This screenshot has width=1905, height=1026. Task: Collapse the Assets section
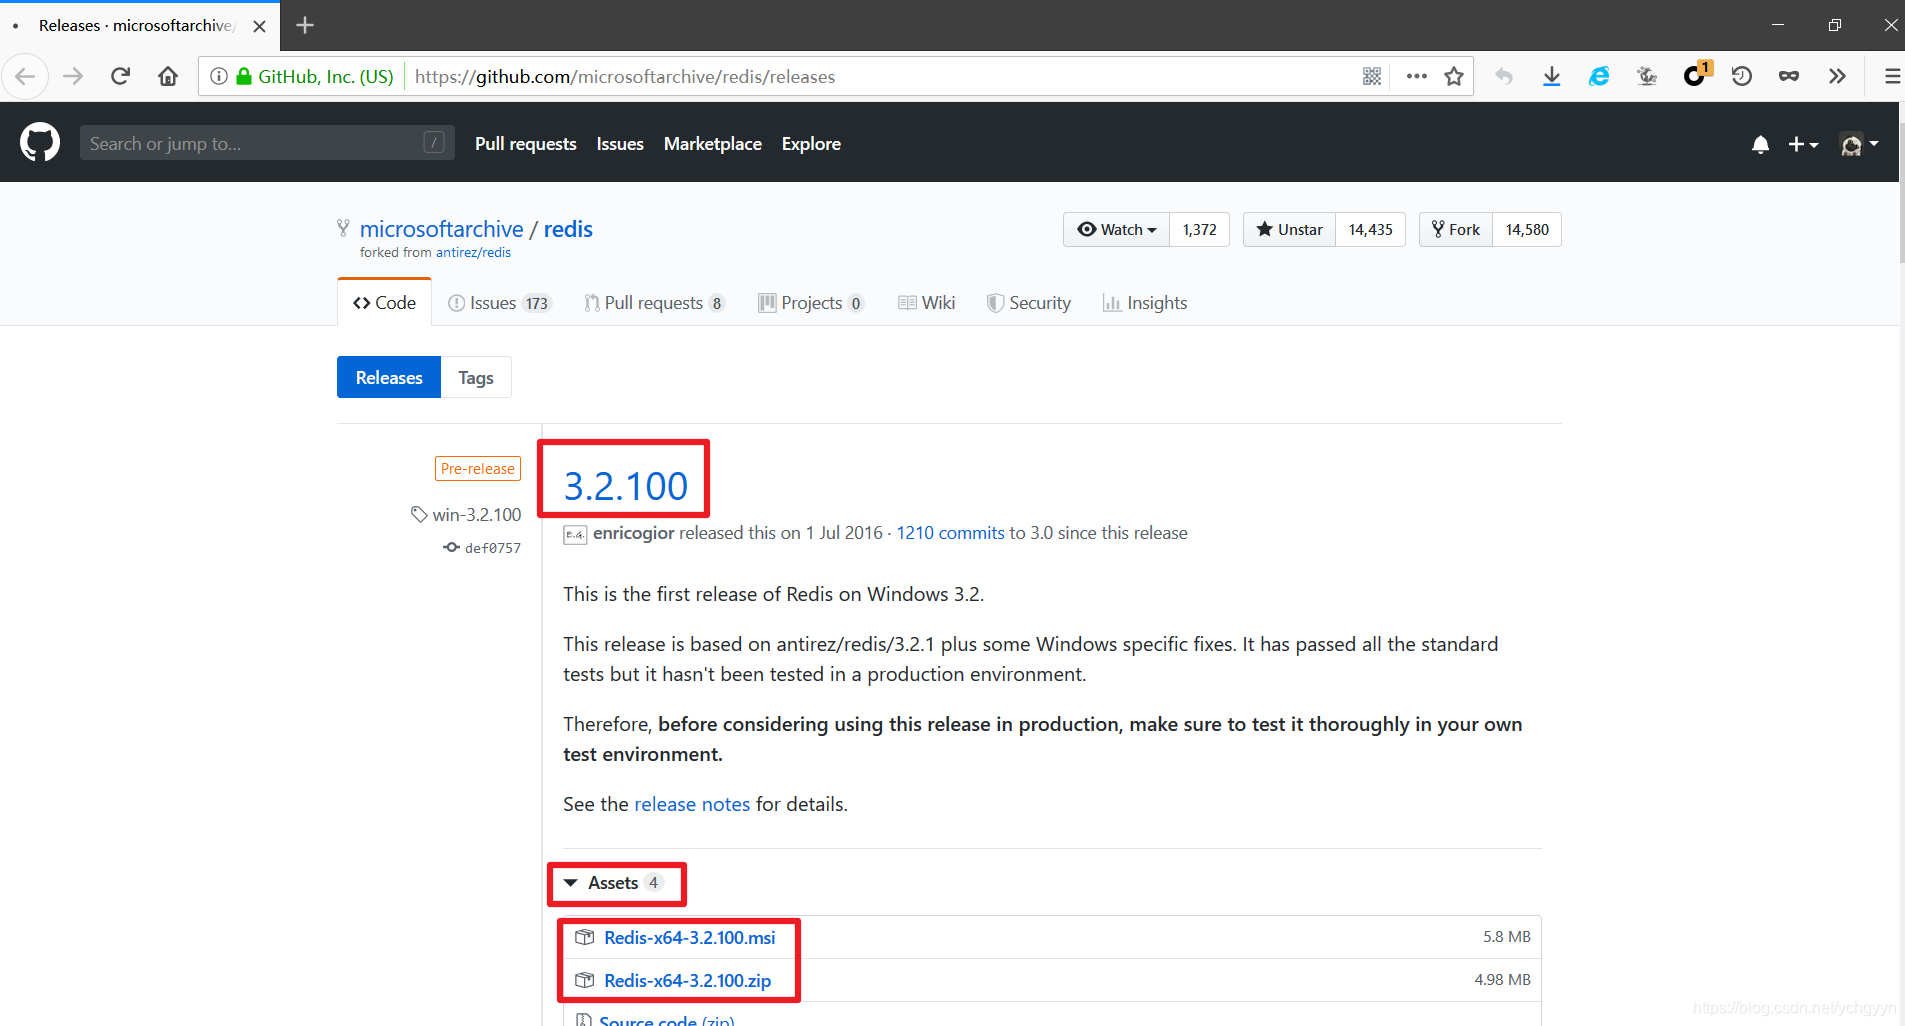[x=613, y=883]
